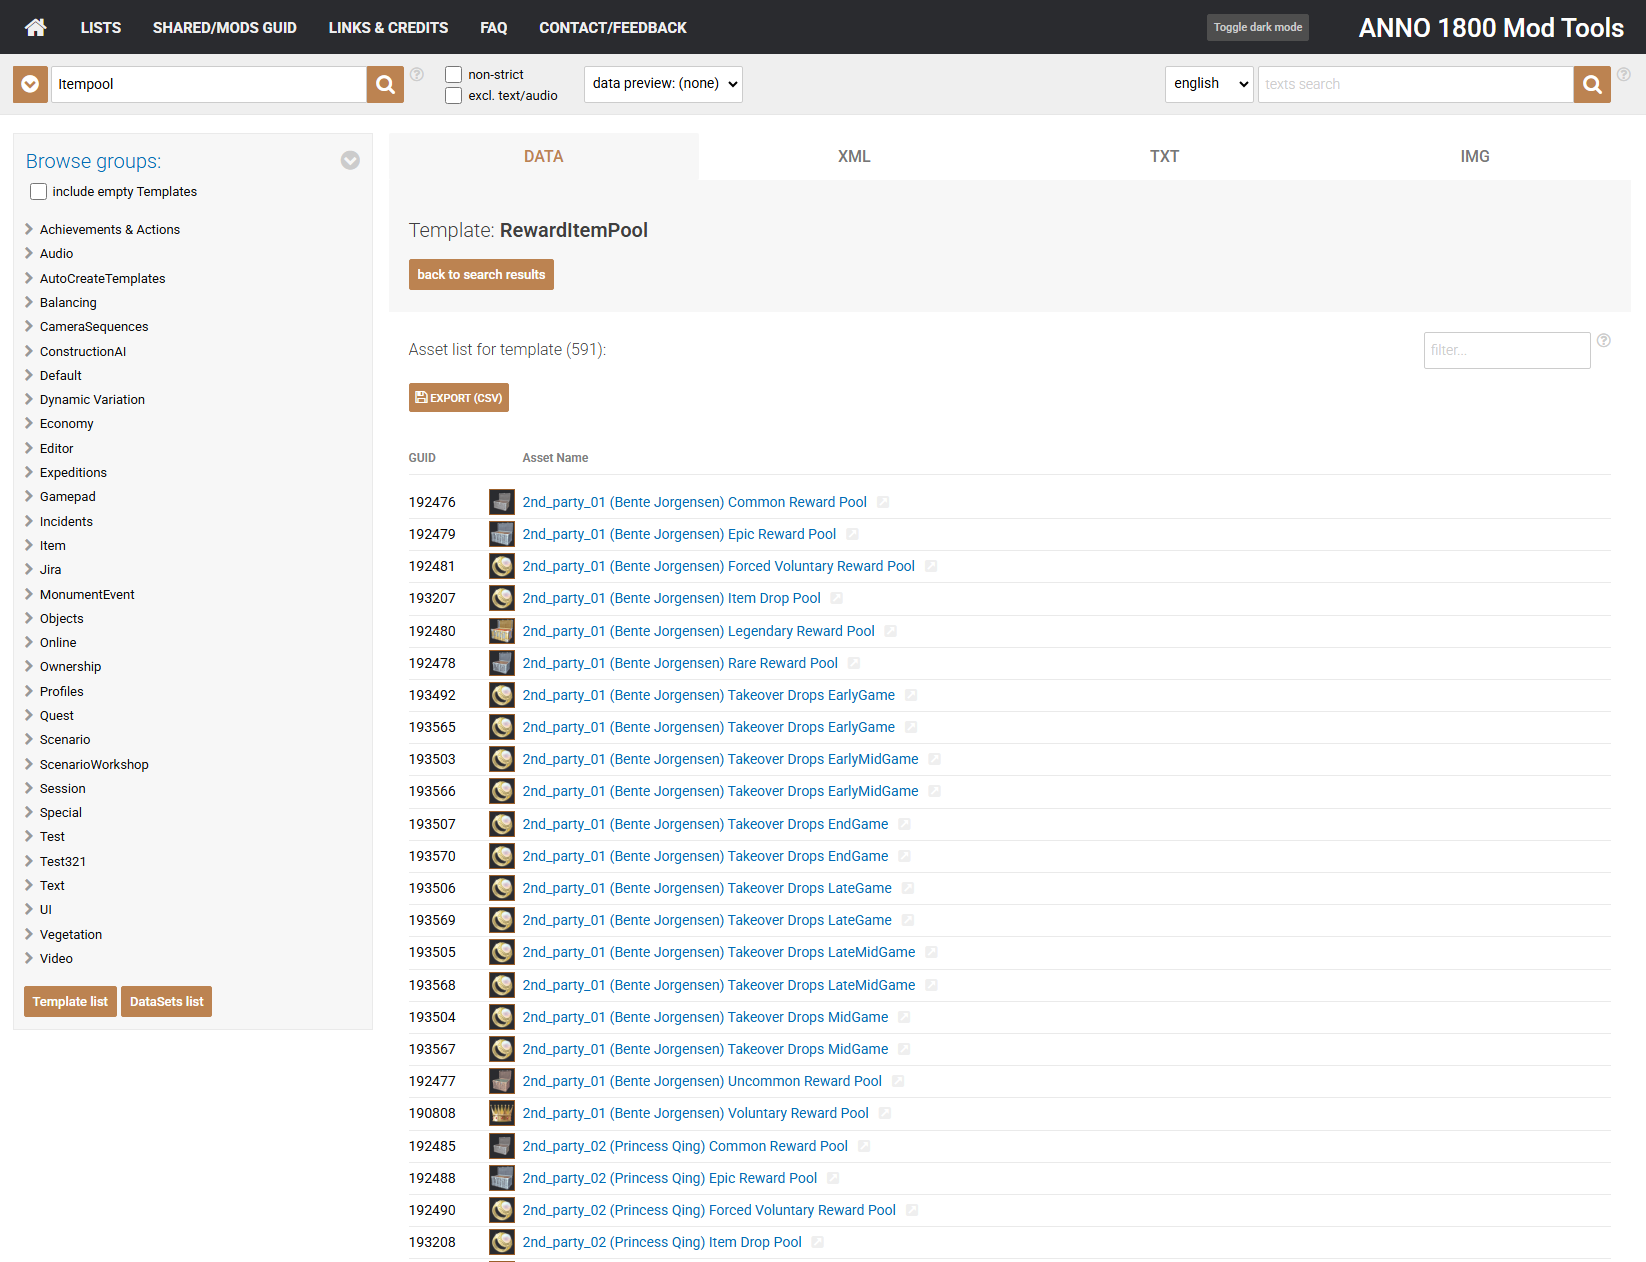This screenshot has width=1646, height=1262.
Task: Switch to the XML tab
Action: click(853, 157)
